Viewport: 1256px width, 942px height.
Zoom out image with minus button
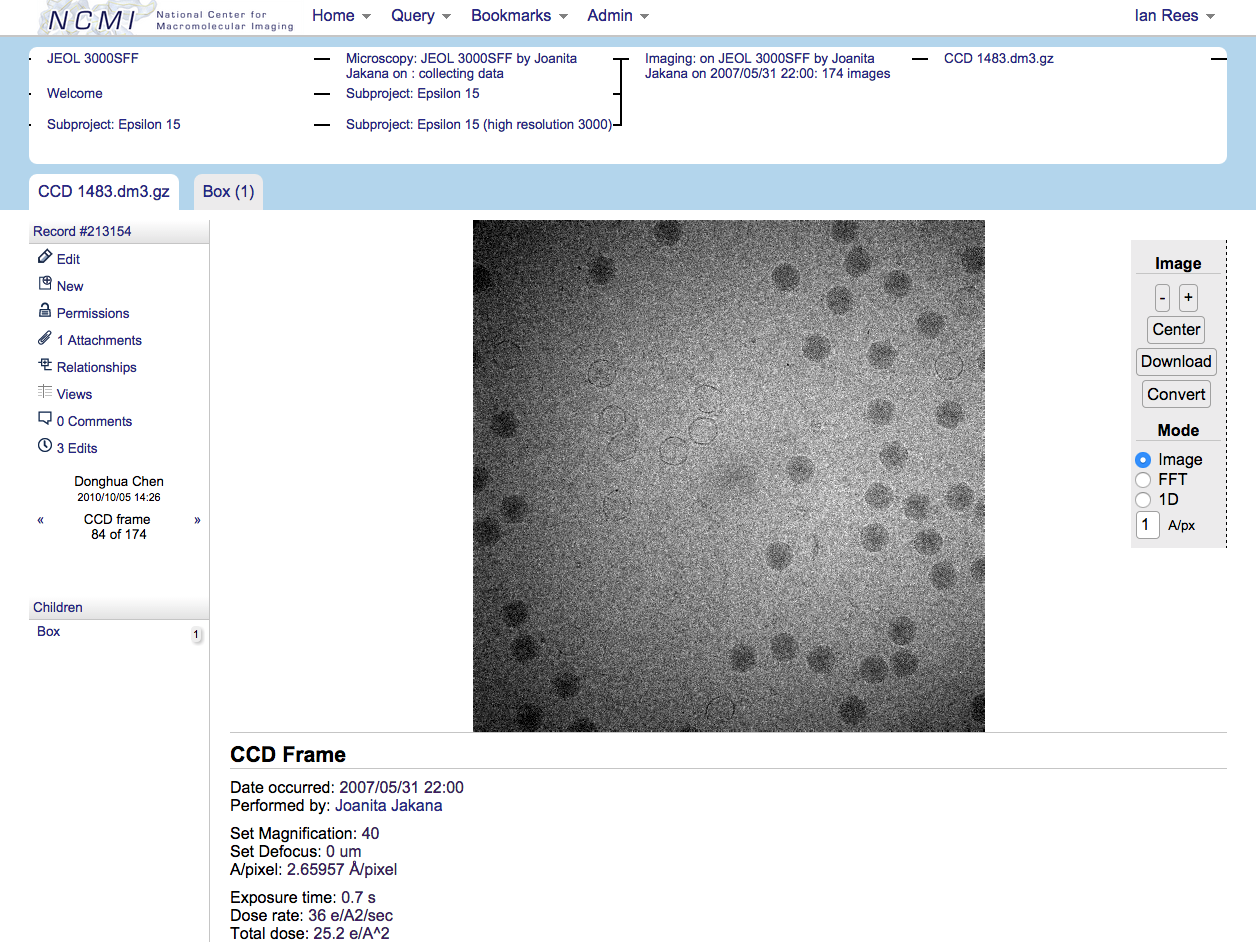pos(1162,298)
